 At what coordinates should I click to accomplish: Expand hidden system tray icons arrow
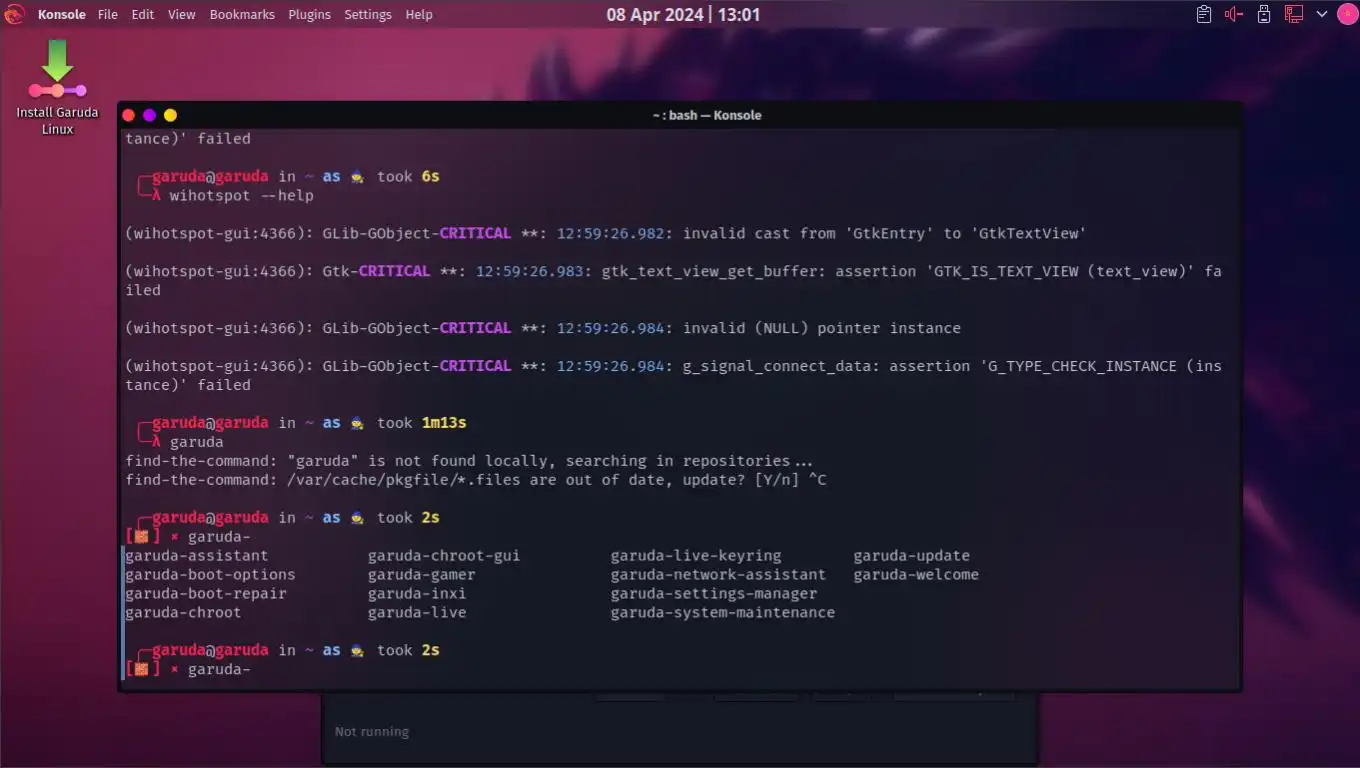[1322, 14]
